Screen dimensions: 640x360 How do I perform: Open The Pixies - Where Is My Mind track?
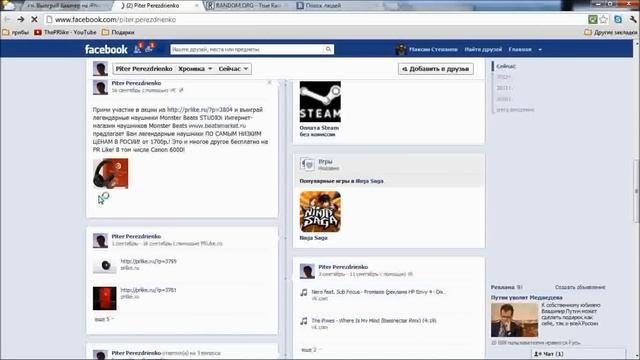click(x=374, y=321)
